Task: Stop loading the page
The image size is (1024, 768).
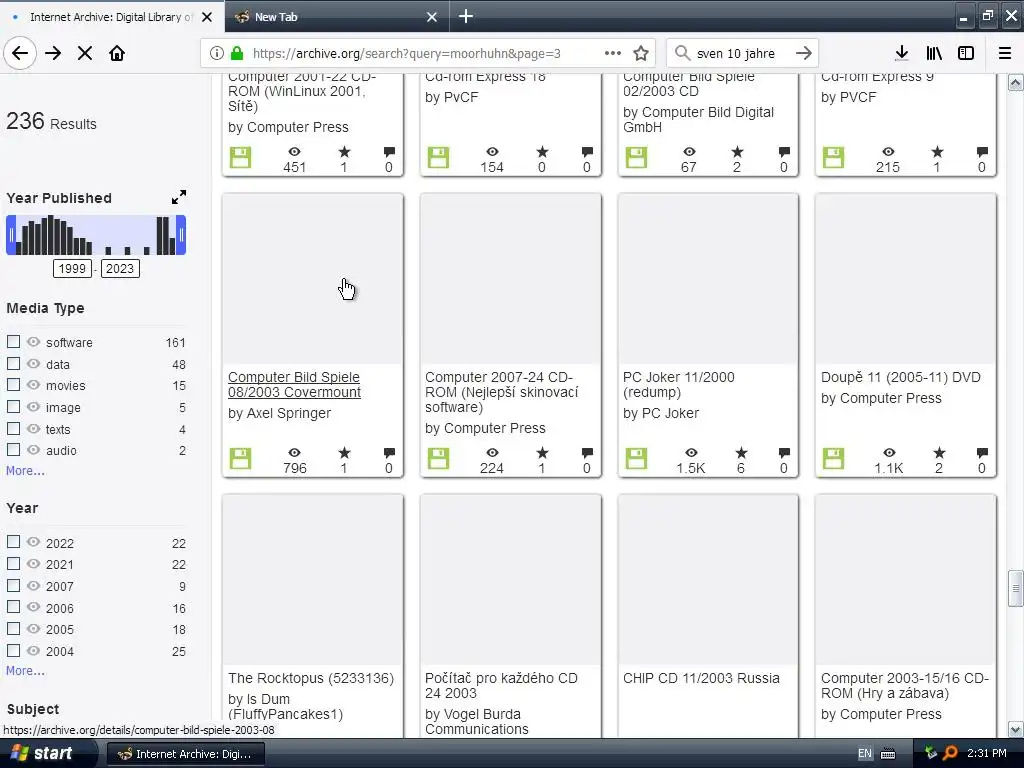Action: tap(85, 53)
